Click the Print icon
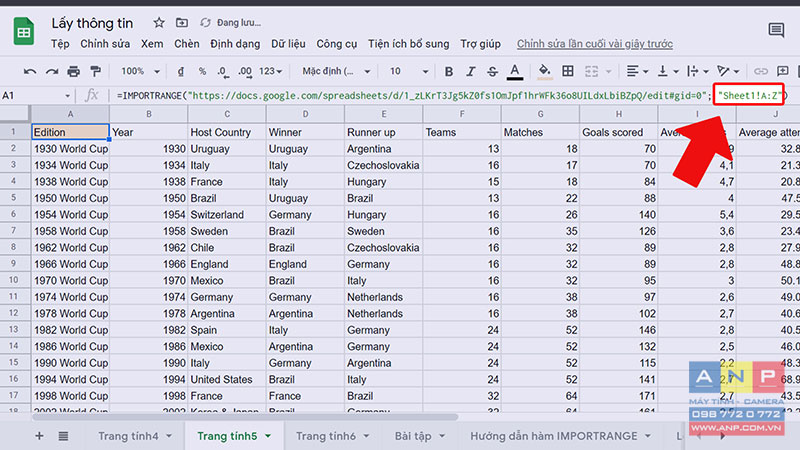 [73, 71]
